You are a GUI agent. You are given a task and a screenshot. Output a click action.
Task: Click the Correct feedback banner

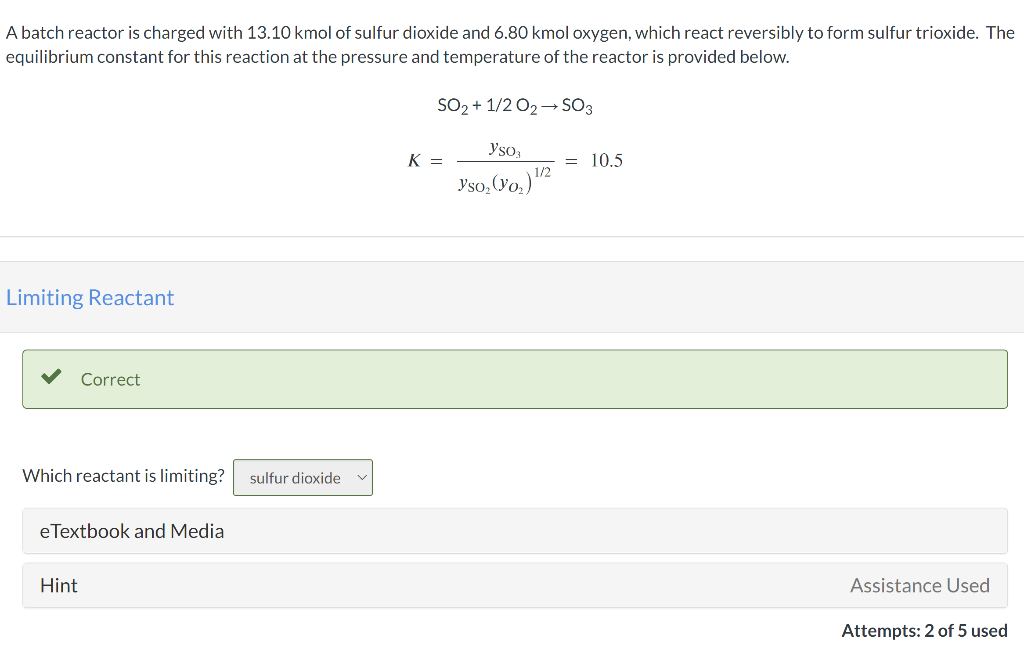tap(514, 379)
